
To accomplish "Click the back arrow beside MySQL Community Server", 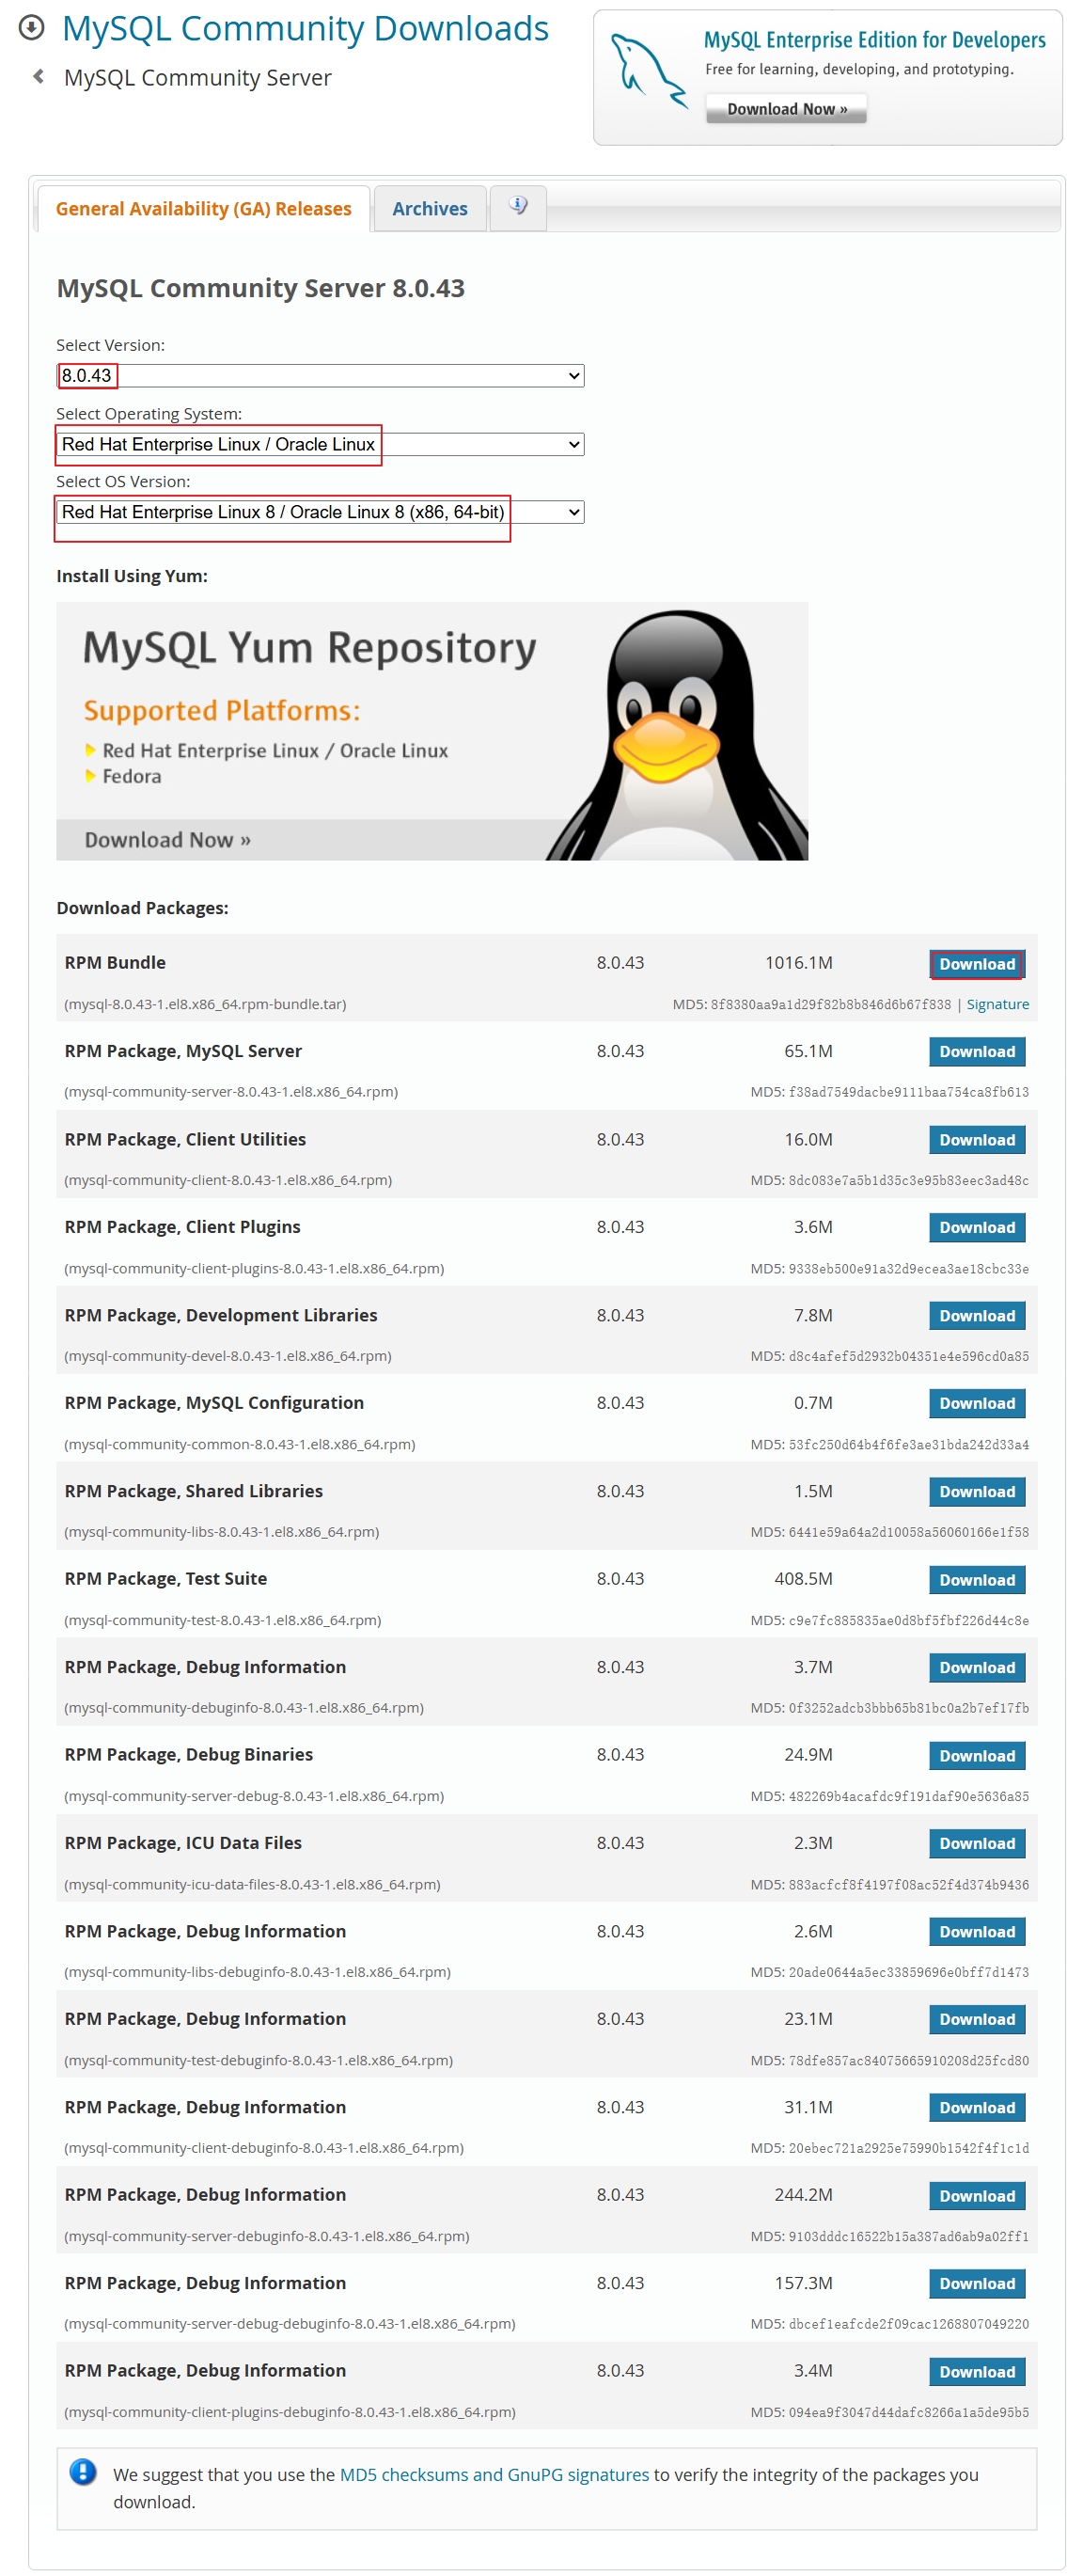I will click(39, 76).
